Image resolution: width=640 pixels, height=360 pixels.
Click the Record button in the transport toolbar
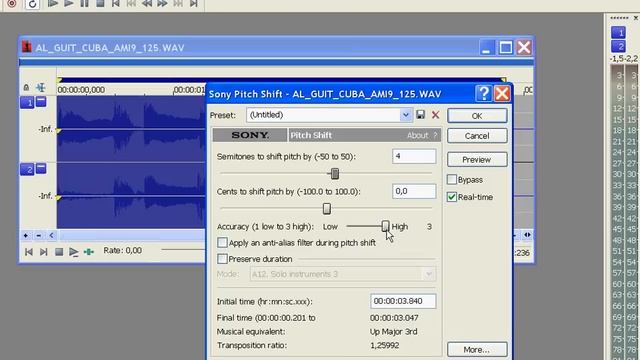coord(12,4)
